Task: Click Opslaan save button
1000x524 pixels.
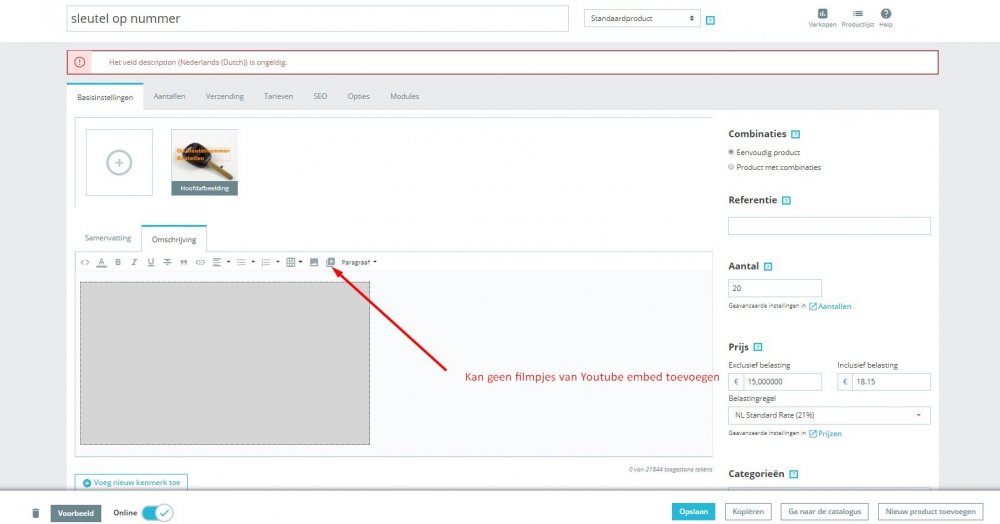Action: coord(693,512)
